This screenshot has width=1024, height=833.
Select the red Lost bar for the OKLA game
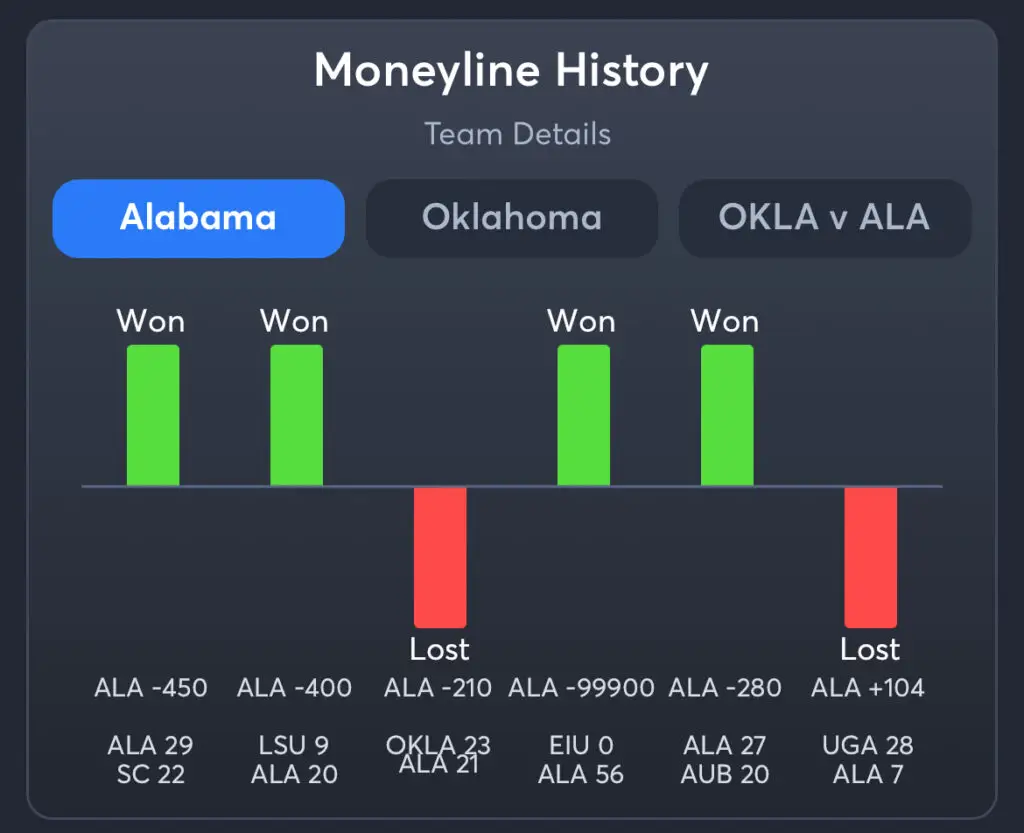pos(438,555)
